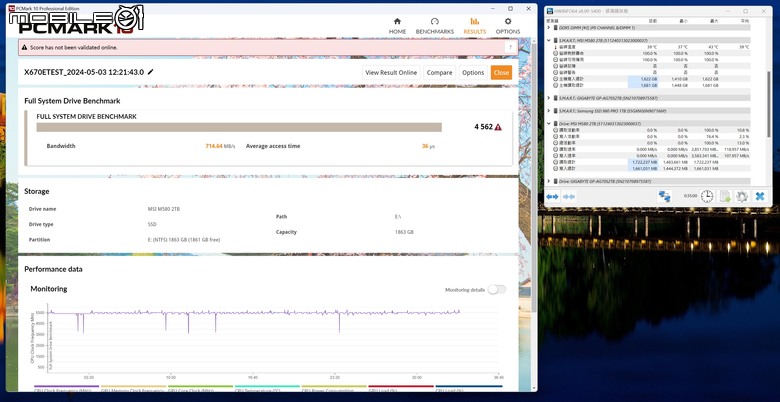The image size is (780, 402).
Task: Click the warning triangle in the validation banner
Action: click(24, 48)
